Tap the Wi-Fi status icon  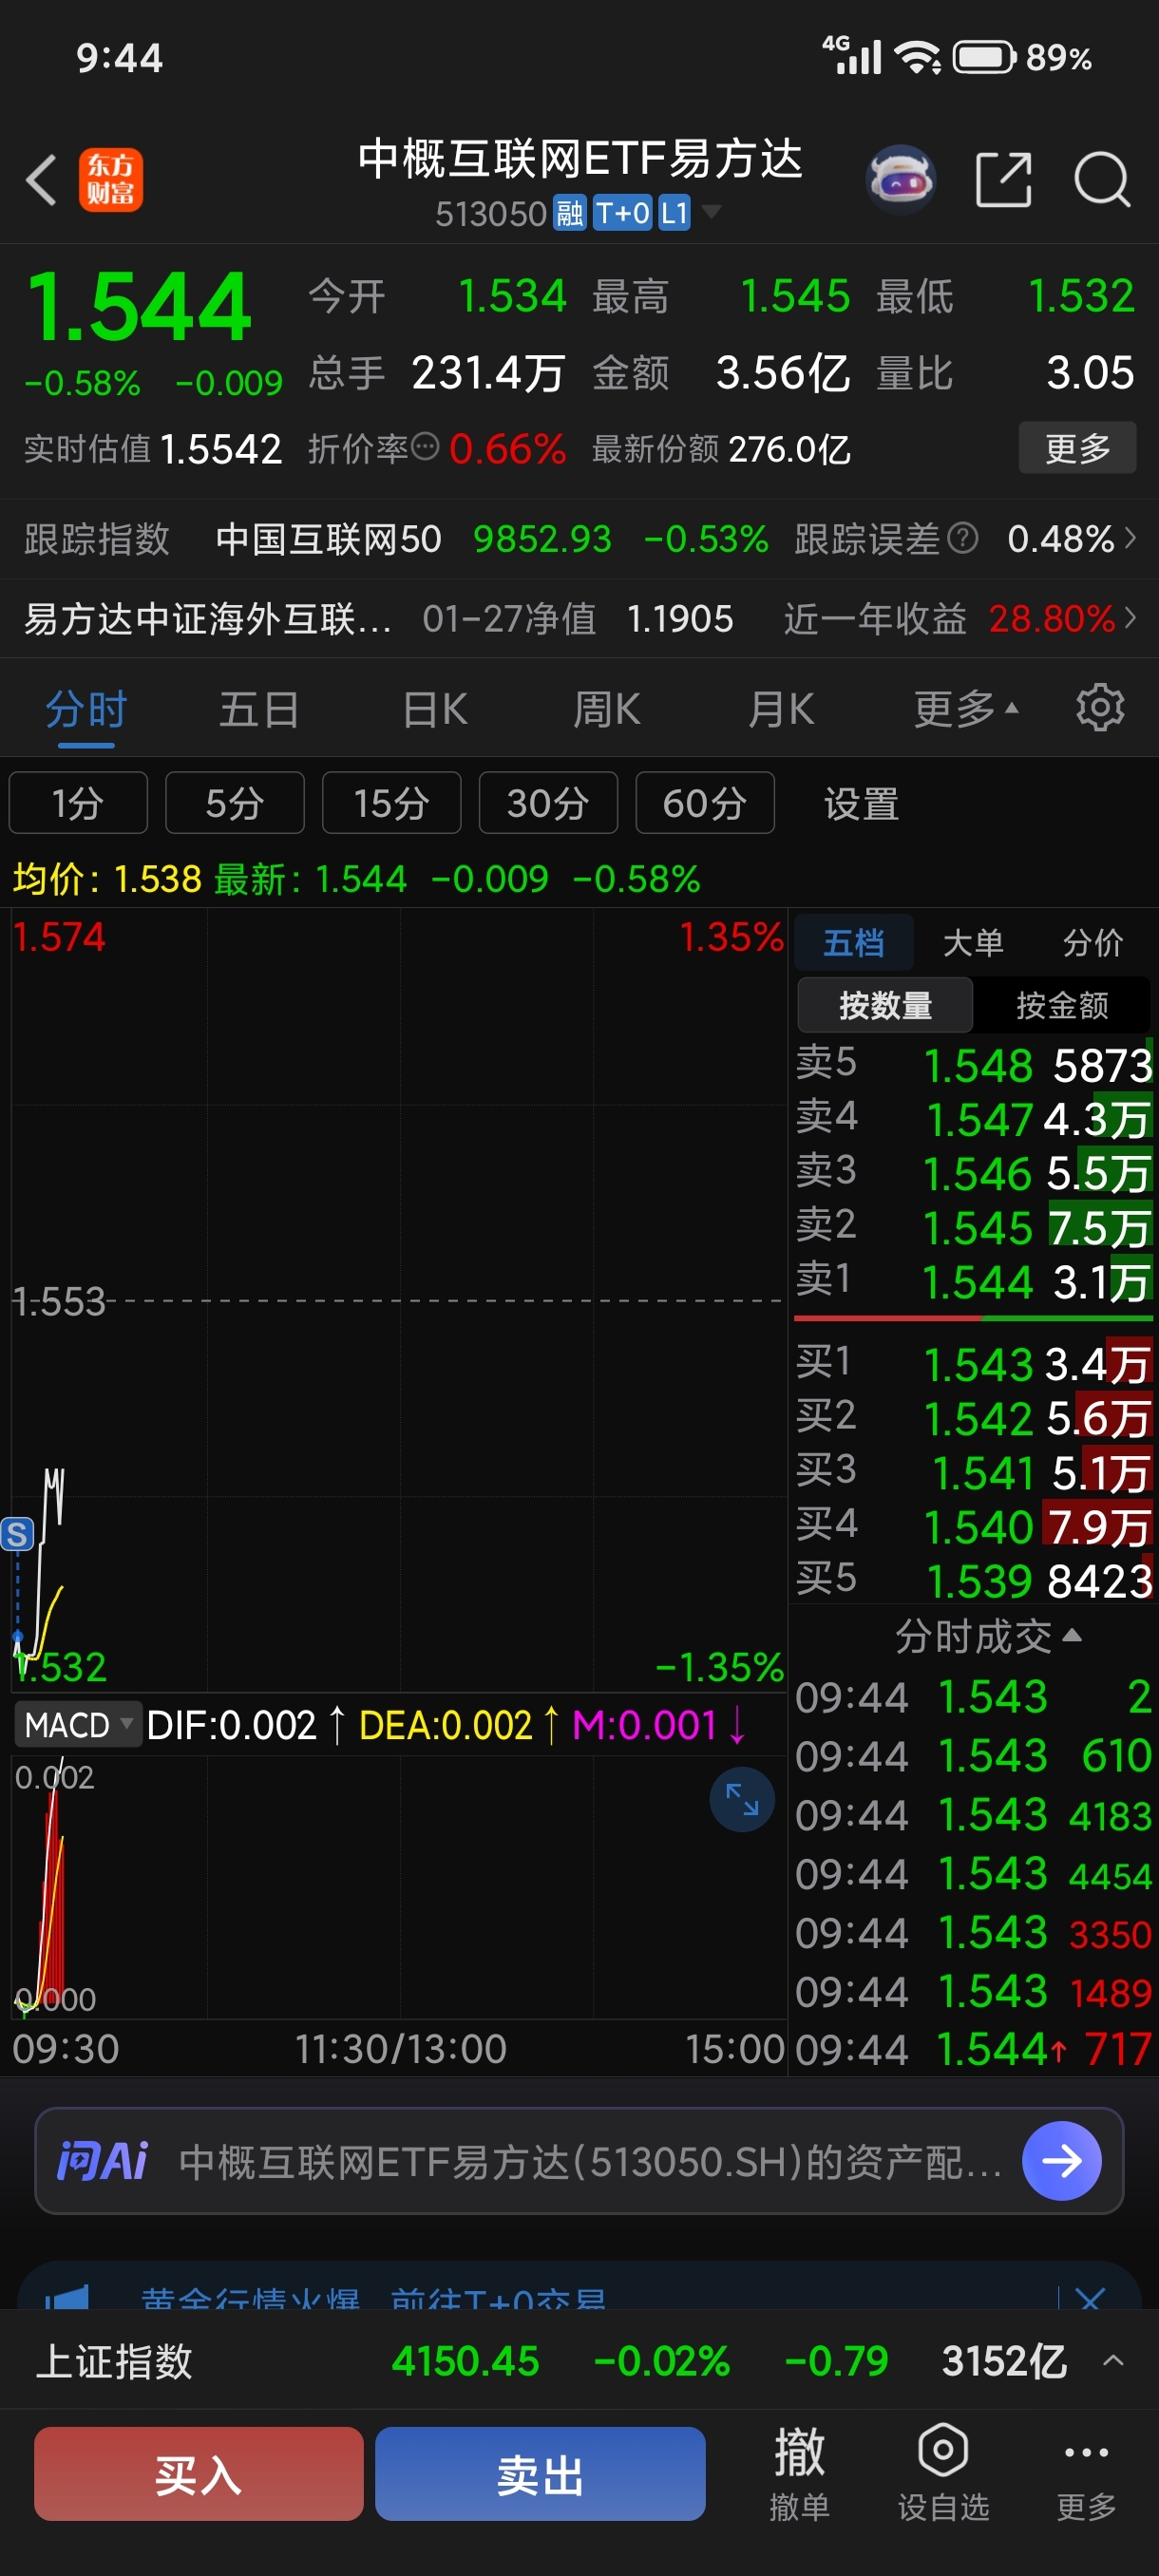(918, 57)
